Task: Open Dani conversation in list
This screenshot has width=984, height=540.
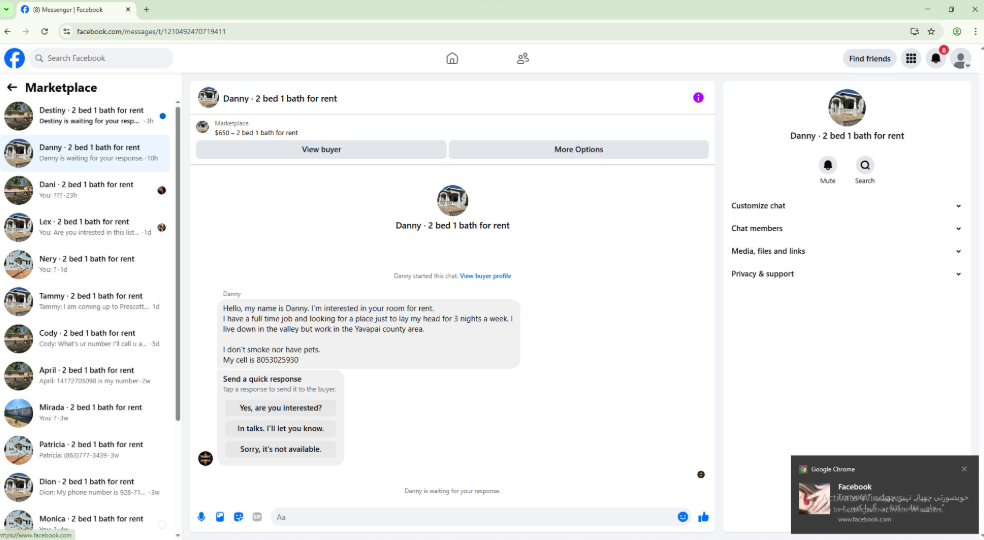Action: tap(85, 190)
